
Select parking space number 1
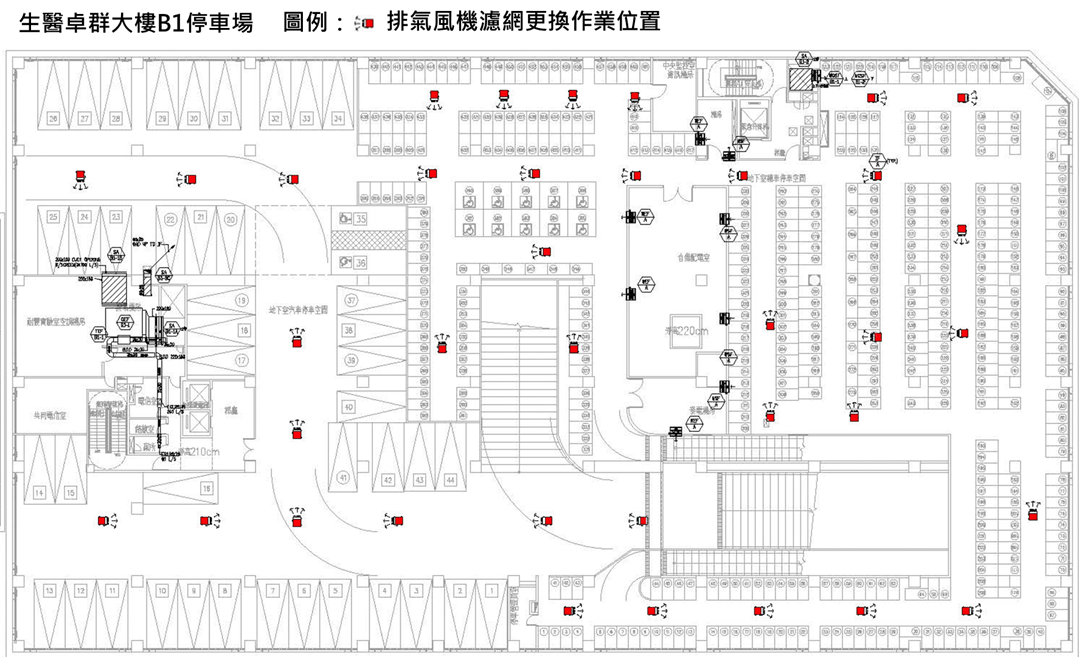(490, 591)
